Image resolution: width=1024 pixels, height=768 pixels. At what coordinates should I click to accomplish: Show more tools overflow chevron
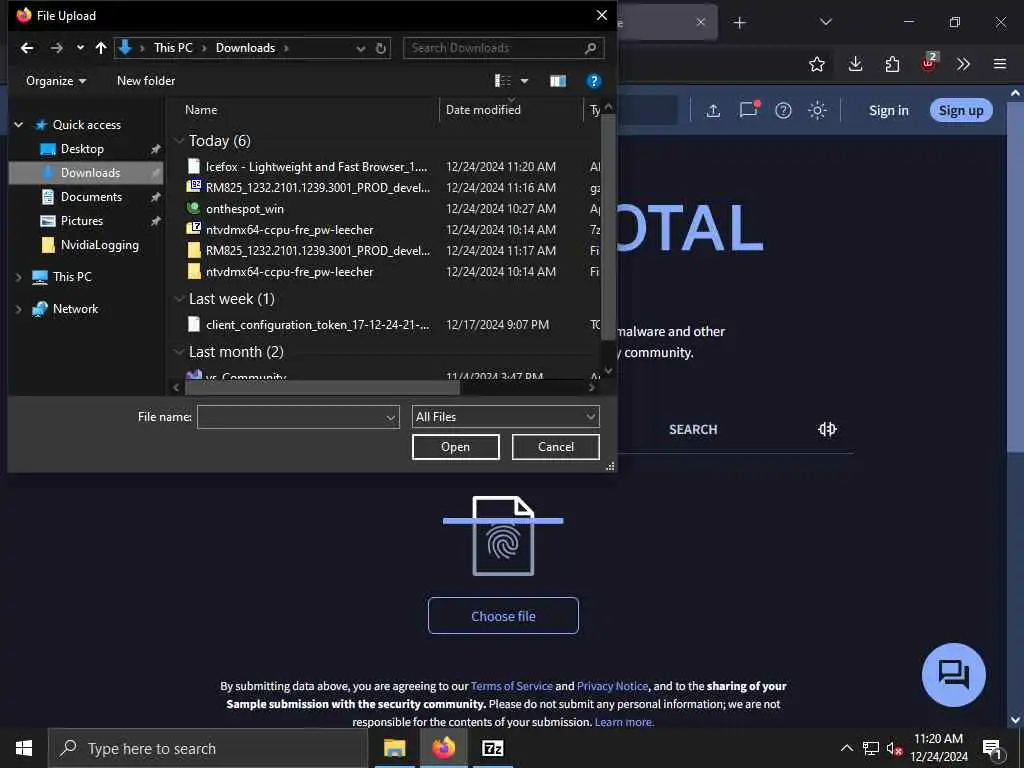(x=963, y=64)
